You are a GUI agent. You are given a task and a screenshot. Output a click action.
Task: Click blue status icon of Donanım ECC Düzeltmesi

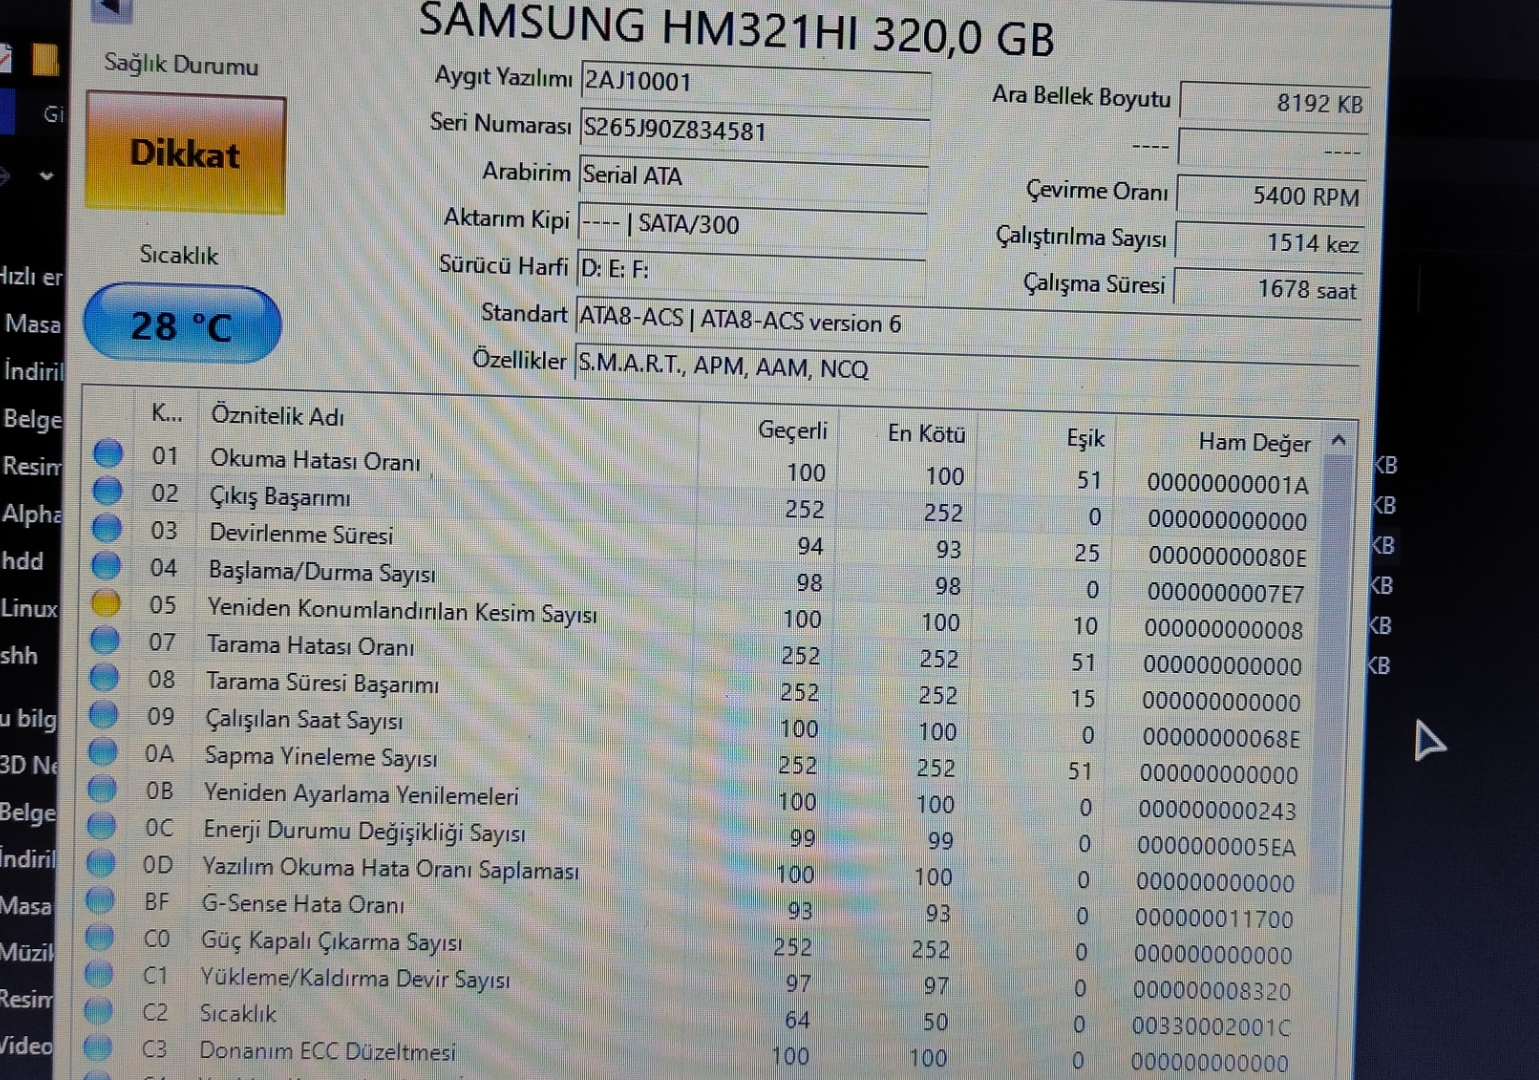[x=97, y=1047]
